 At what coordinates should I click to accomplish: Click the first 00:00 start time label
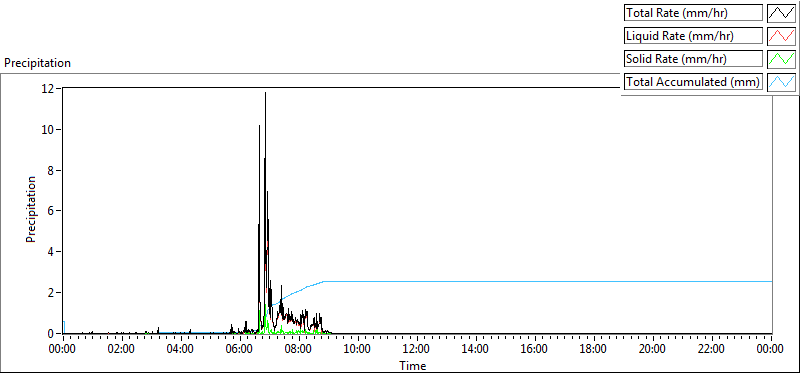point(63,349)
